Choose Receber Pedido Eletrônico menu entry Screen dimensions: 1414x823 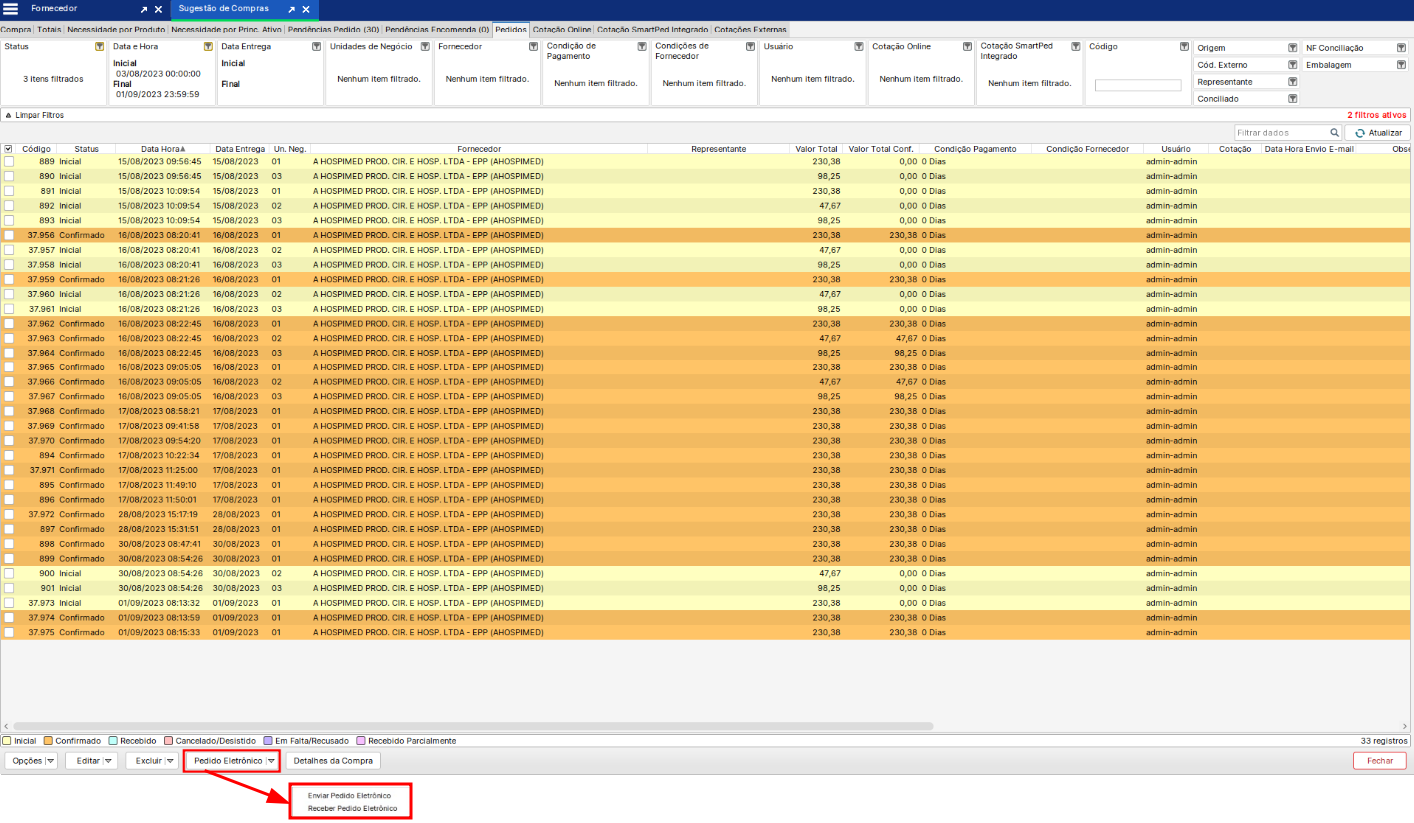click(352, 807)
